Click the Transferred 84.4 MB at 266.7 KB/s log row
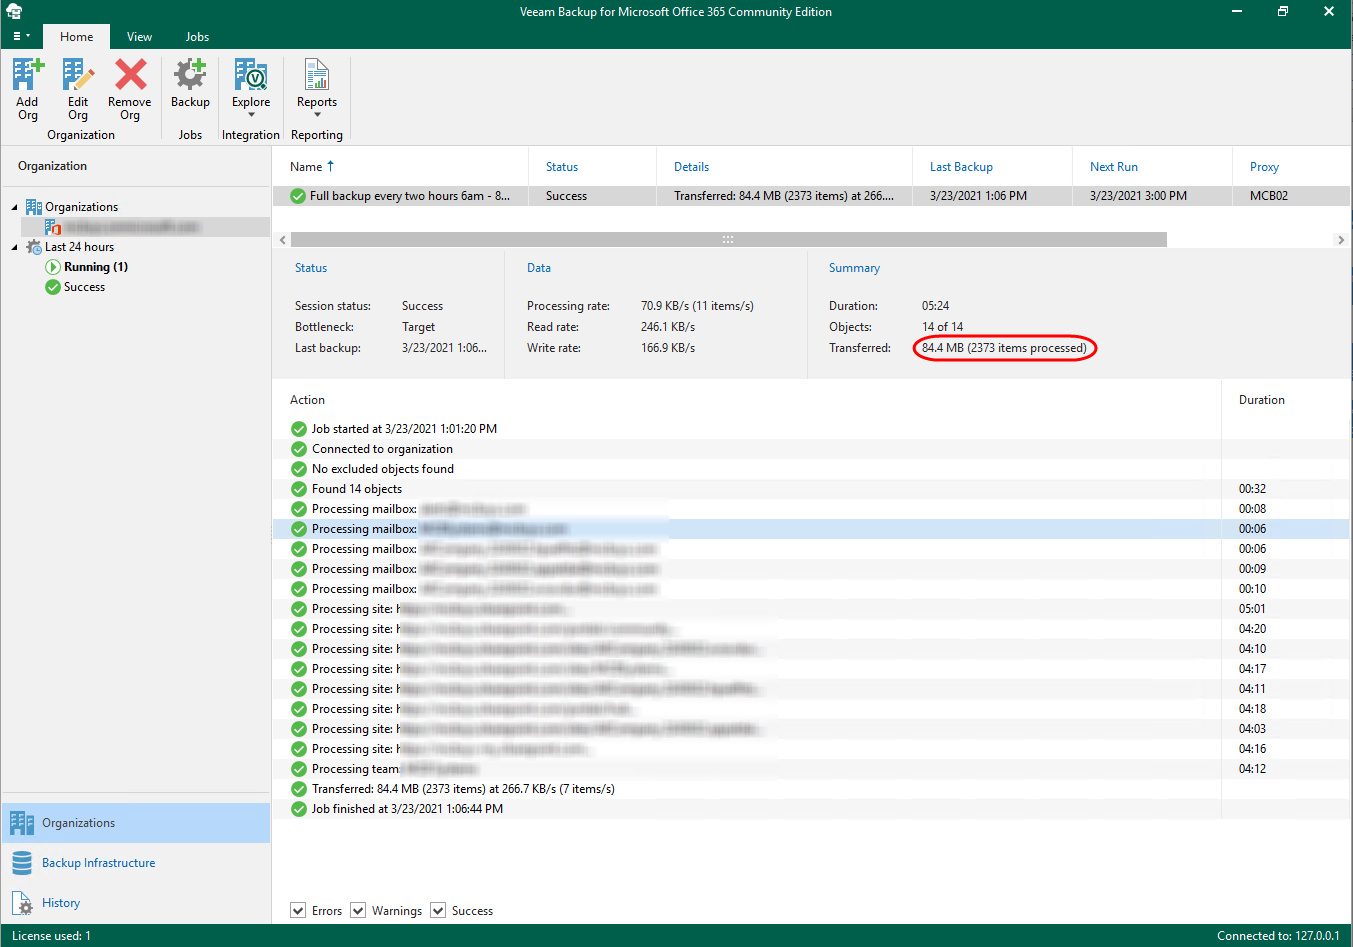This screenshot has width=1353, height=947. (x=811, y=789)
